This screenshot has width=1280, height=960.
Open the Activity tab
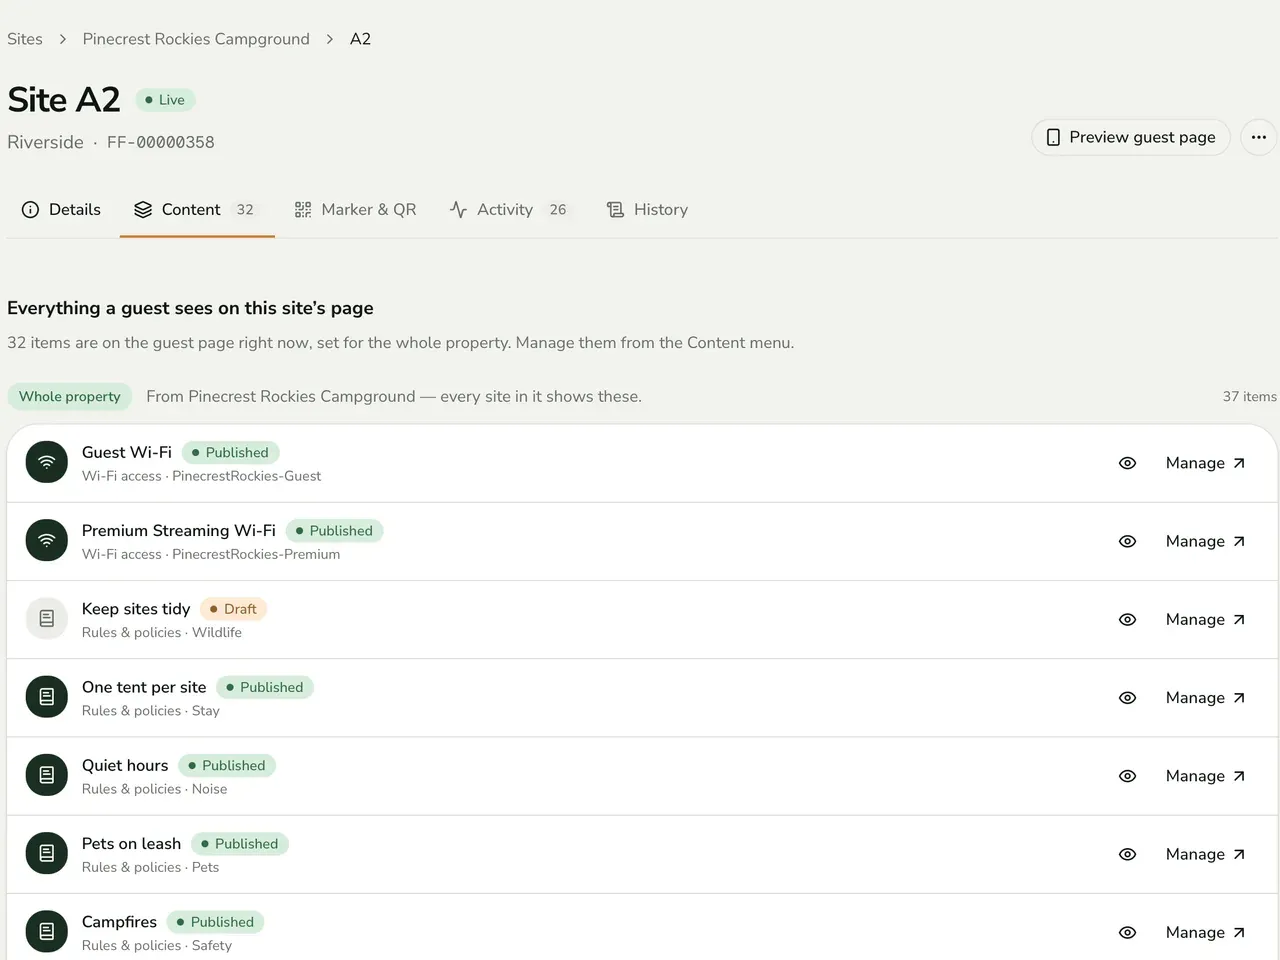pos(508,209)
